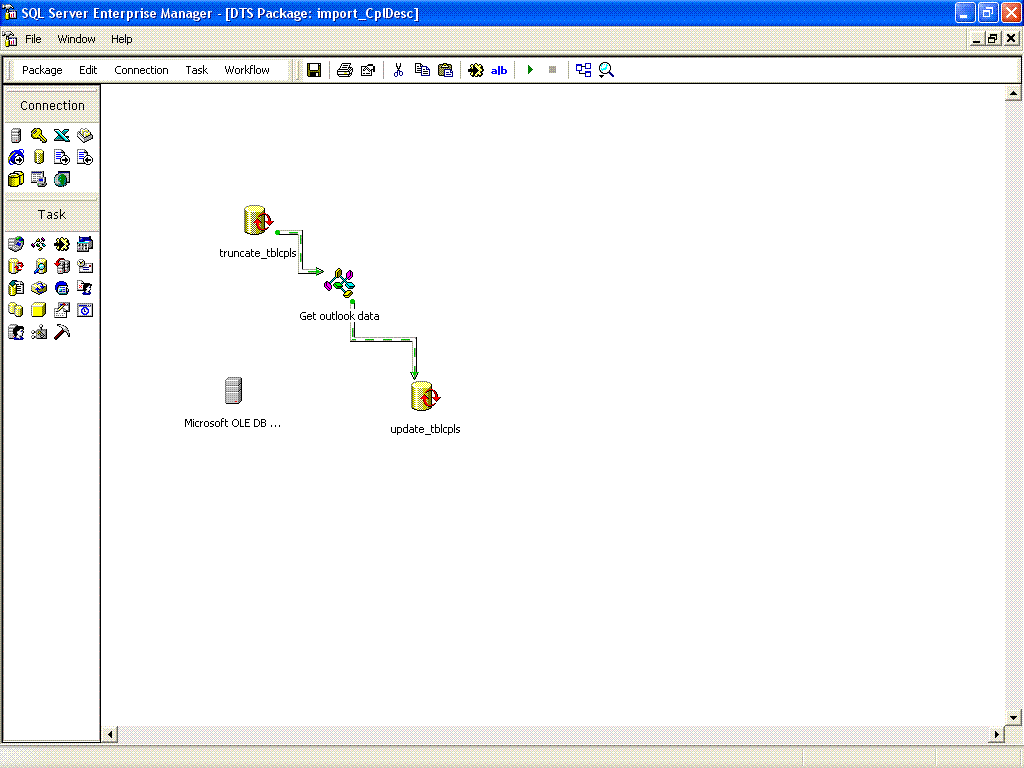This screenshot has height=768, width=1024.
Task: Select the Data Driven Query task
Action: (39, 266)
